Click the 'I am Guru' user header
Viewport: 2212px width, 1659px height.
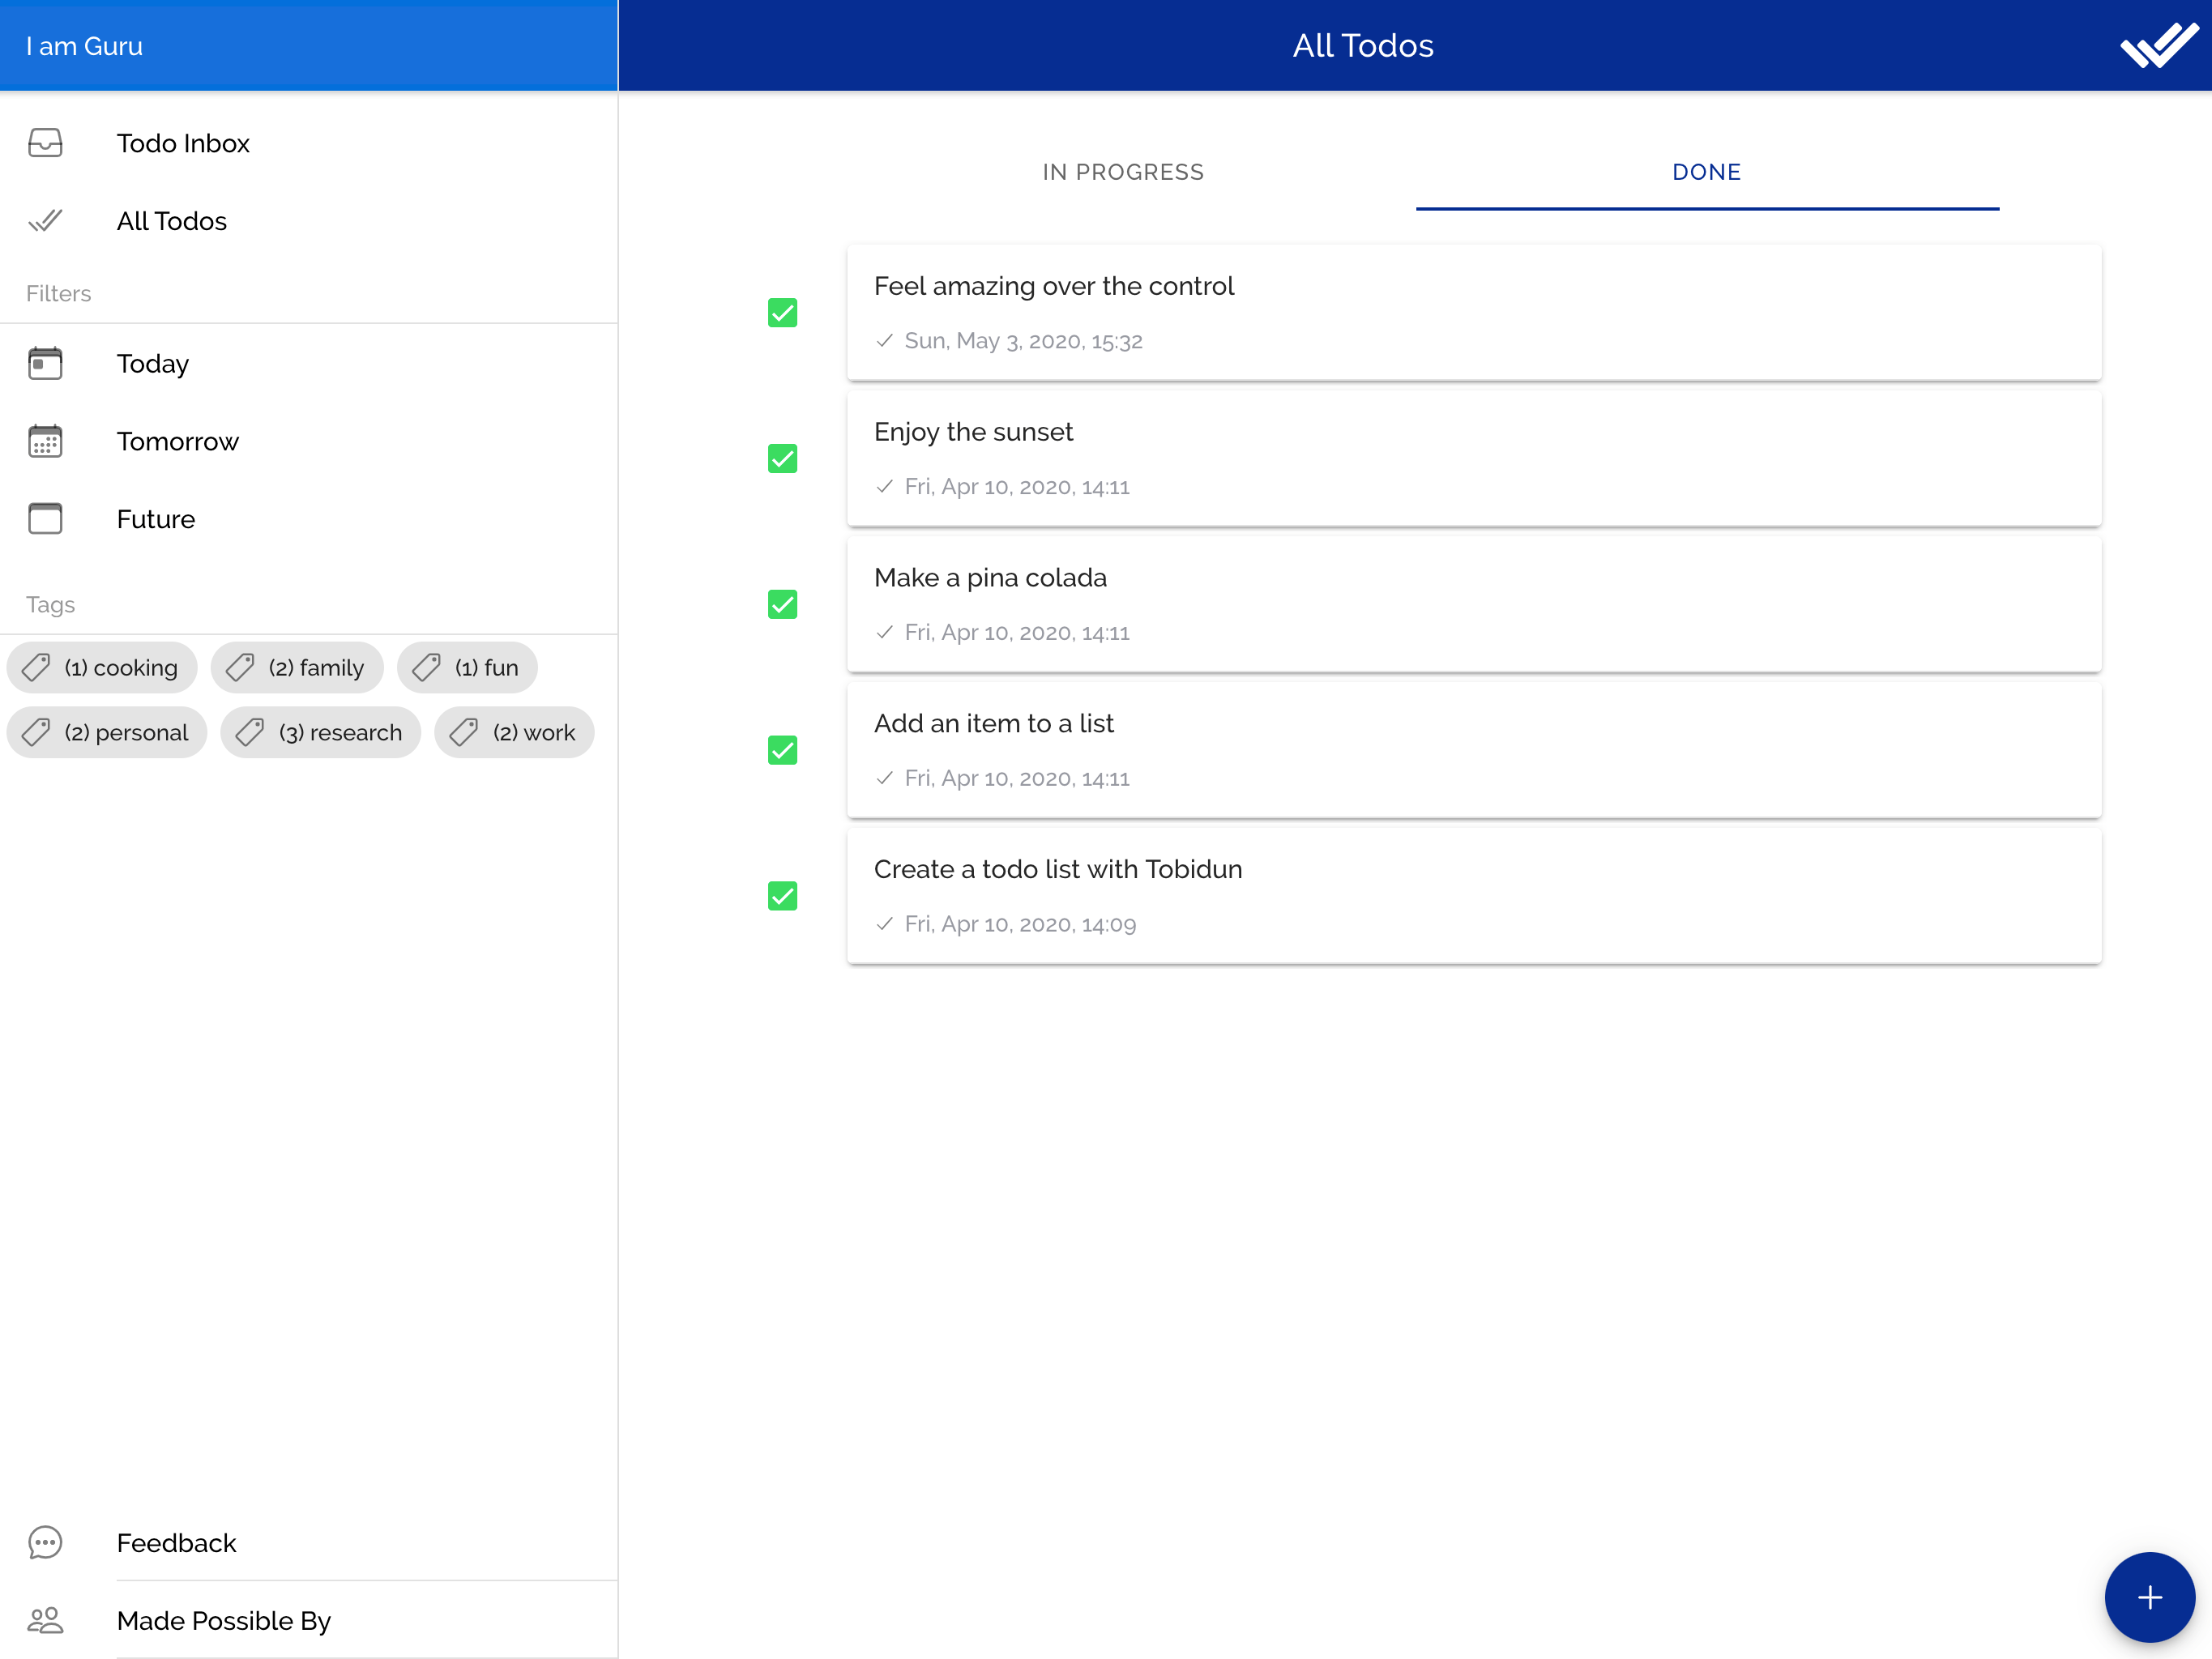click(85, 46)
